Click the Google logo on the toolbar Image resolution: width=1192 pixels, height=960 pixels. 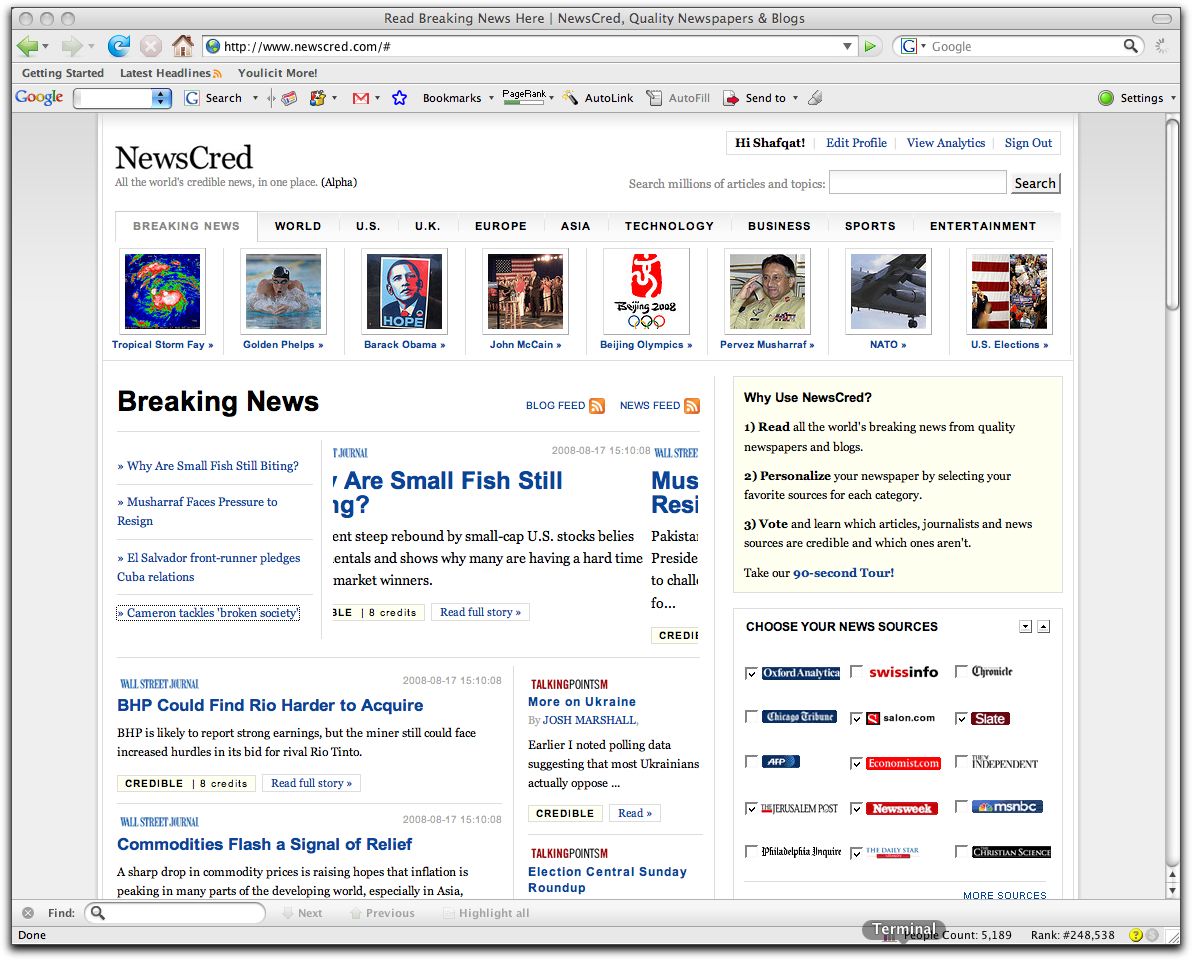pyautogui.click(x=39, y=97)
